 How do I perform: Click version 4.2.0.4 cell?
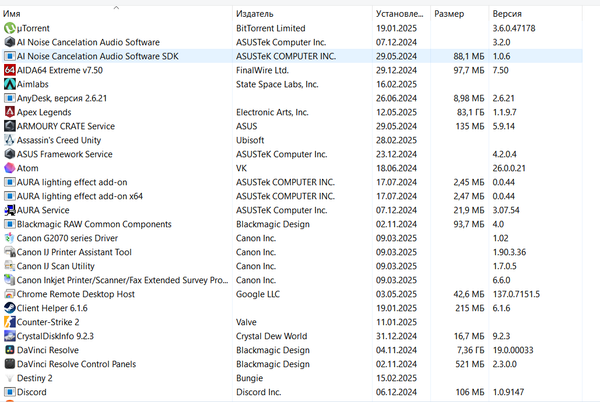504,154
